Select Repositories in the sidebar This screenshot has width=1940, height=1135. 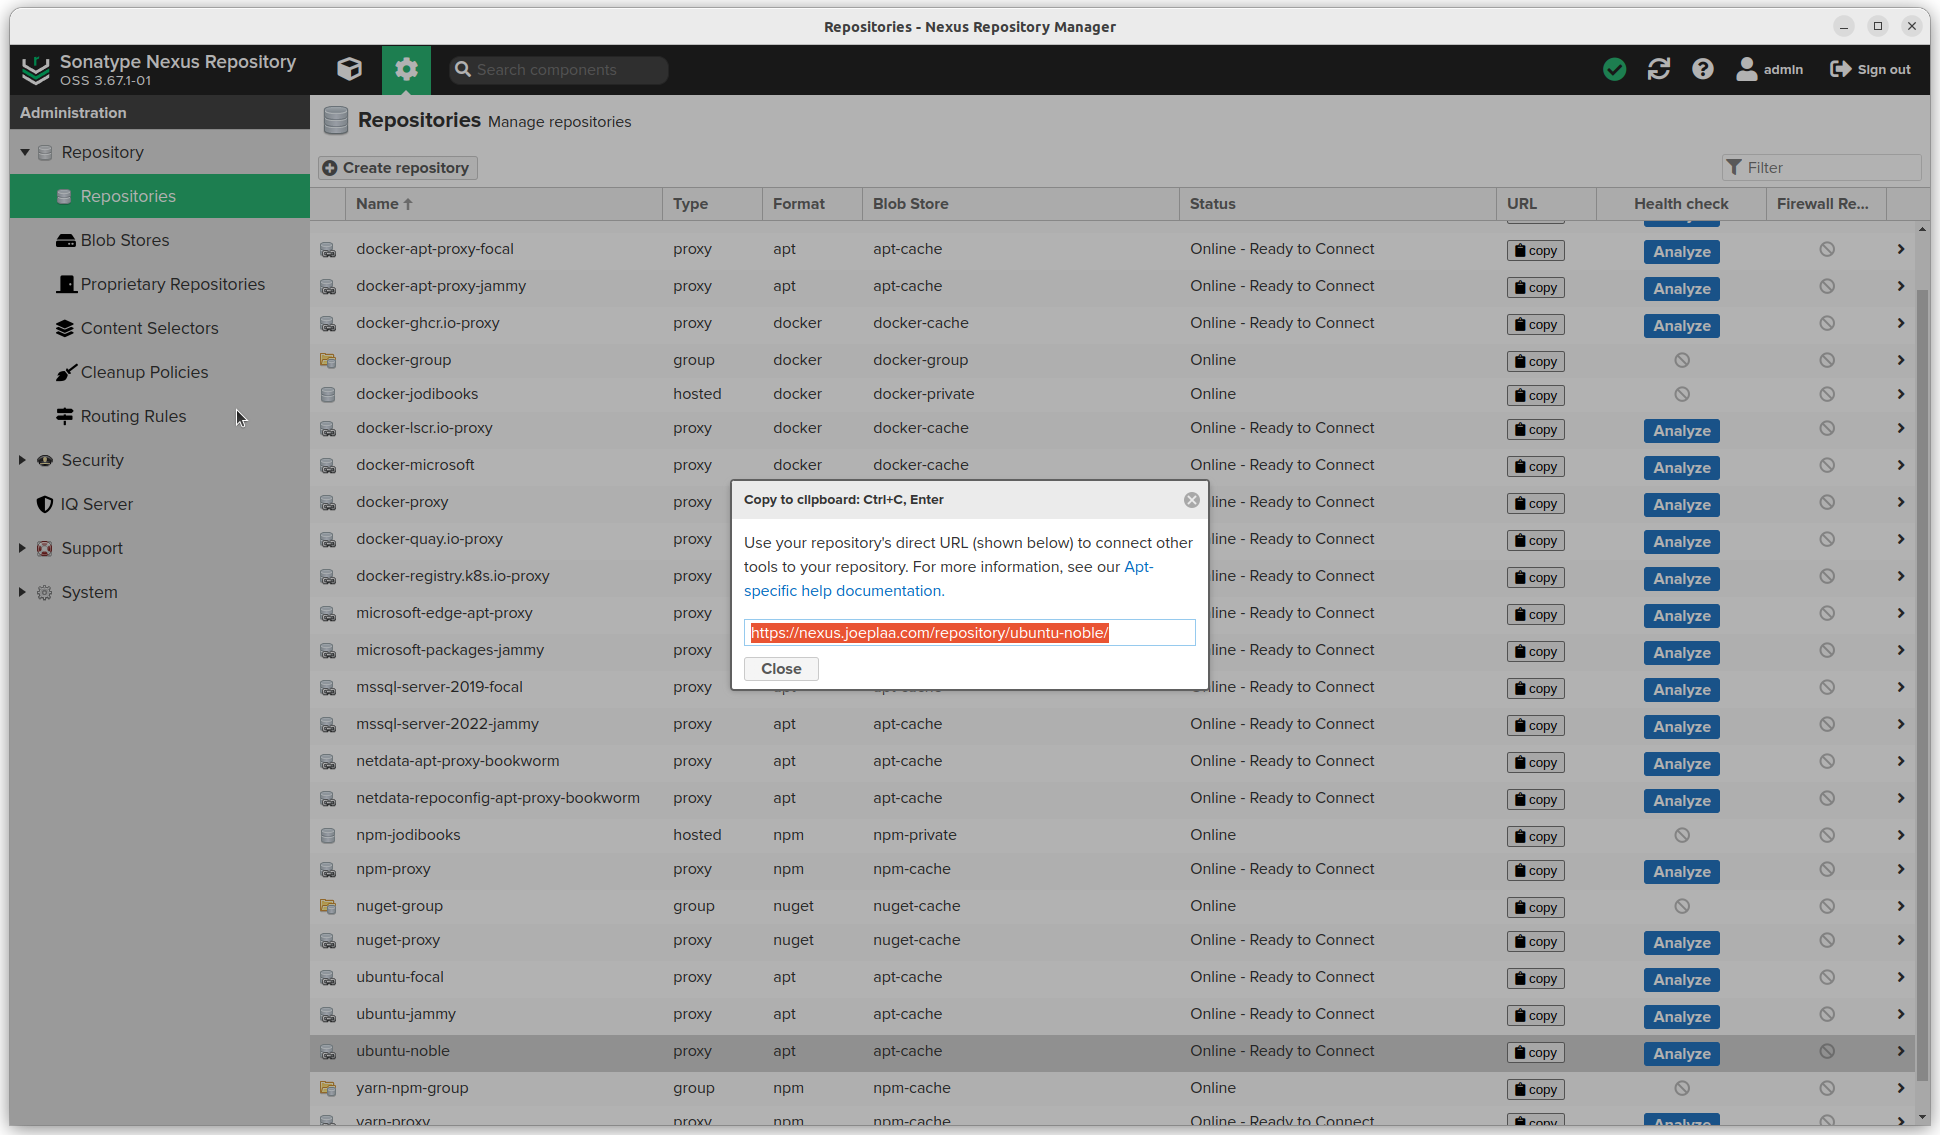coord(160,196)
